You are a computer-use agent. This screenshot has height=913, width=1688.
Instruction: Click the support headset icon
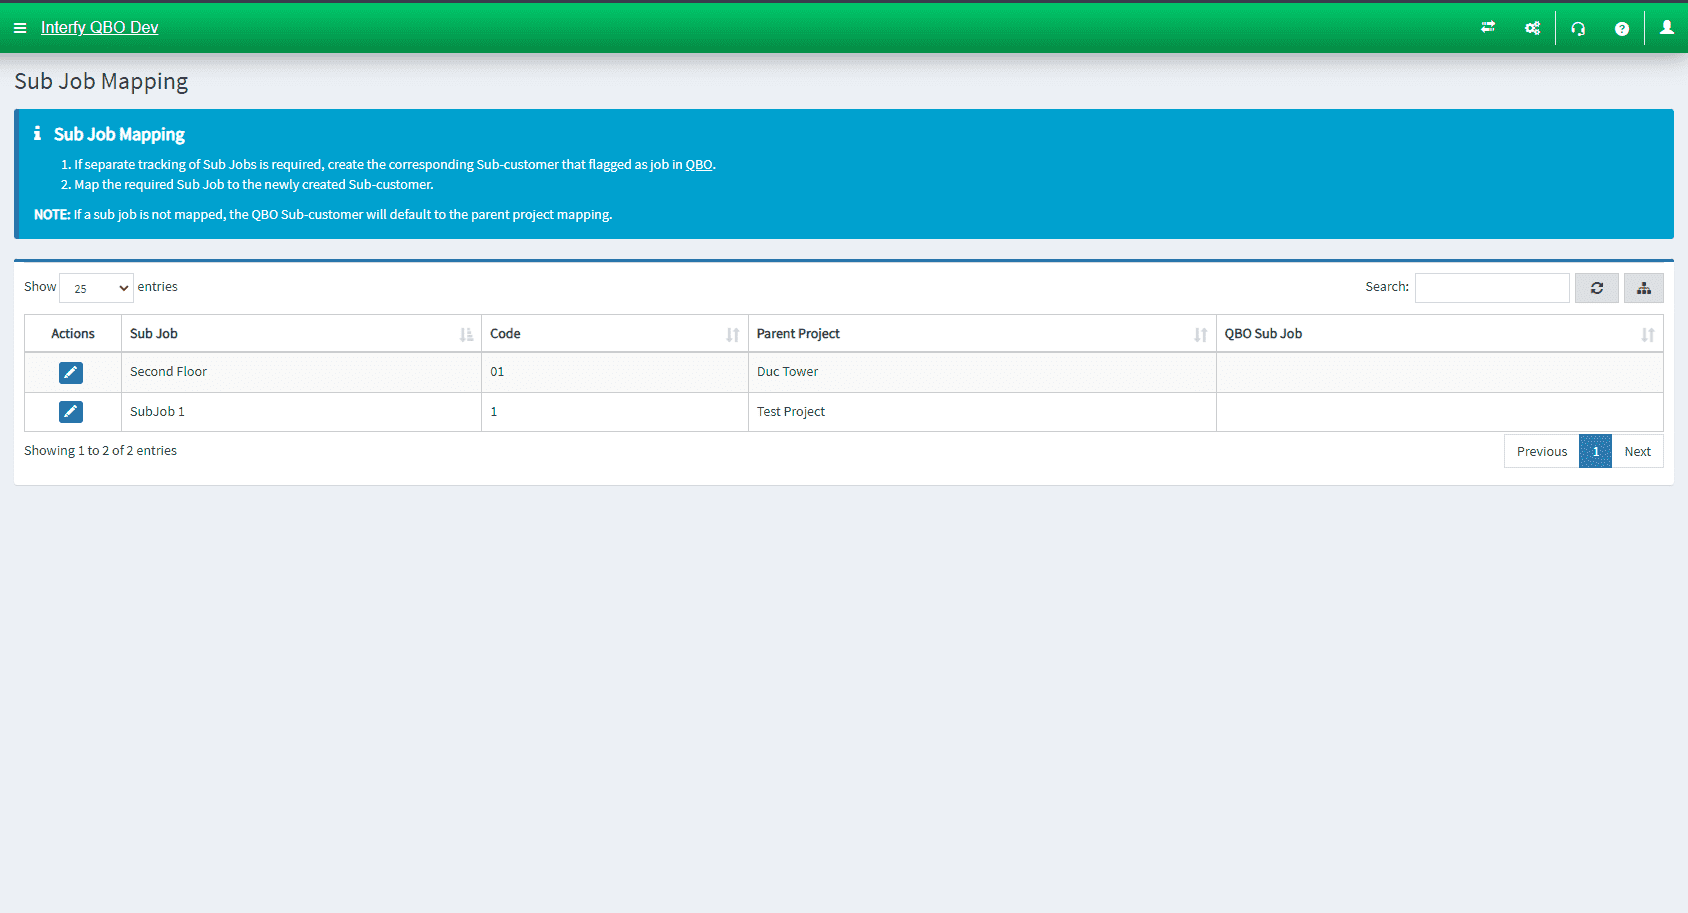click(x=1578, y=28)
